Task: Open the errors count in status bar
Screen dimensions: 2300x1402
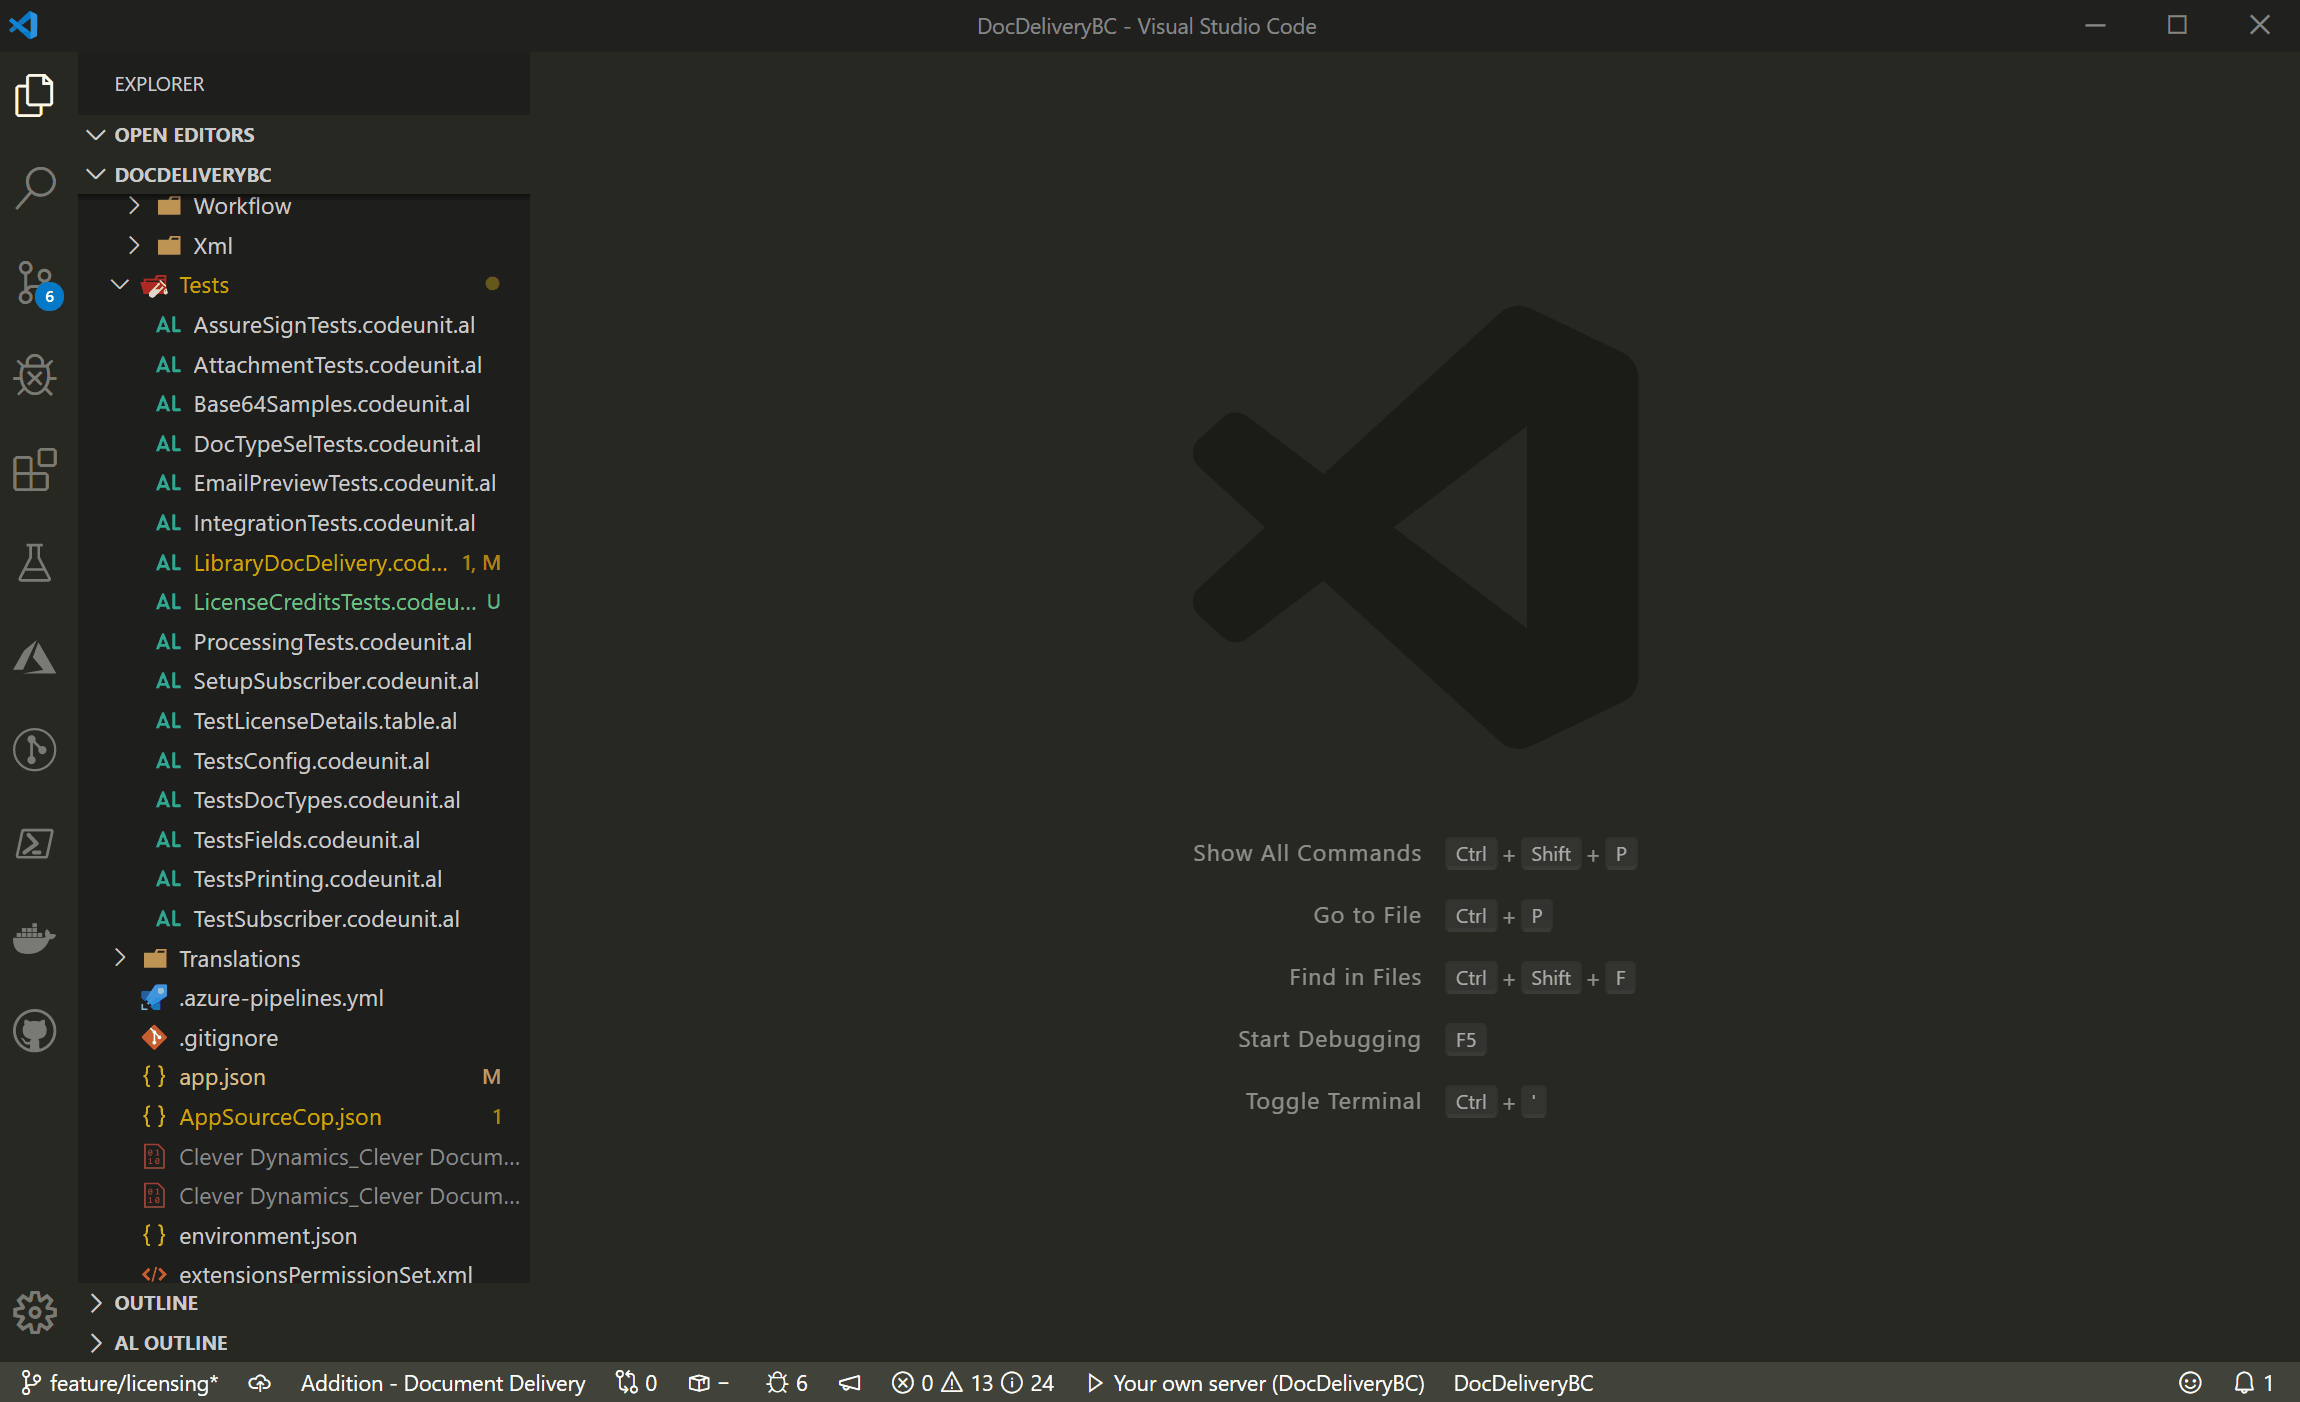Action: click(913, 1383)
